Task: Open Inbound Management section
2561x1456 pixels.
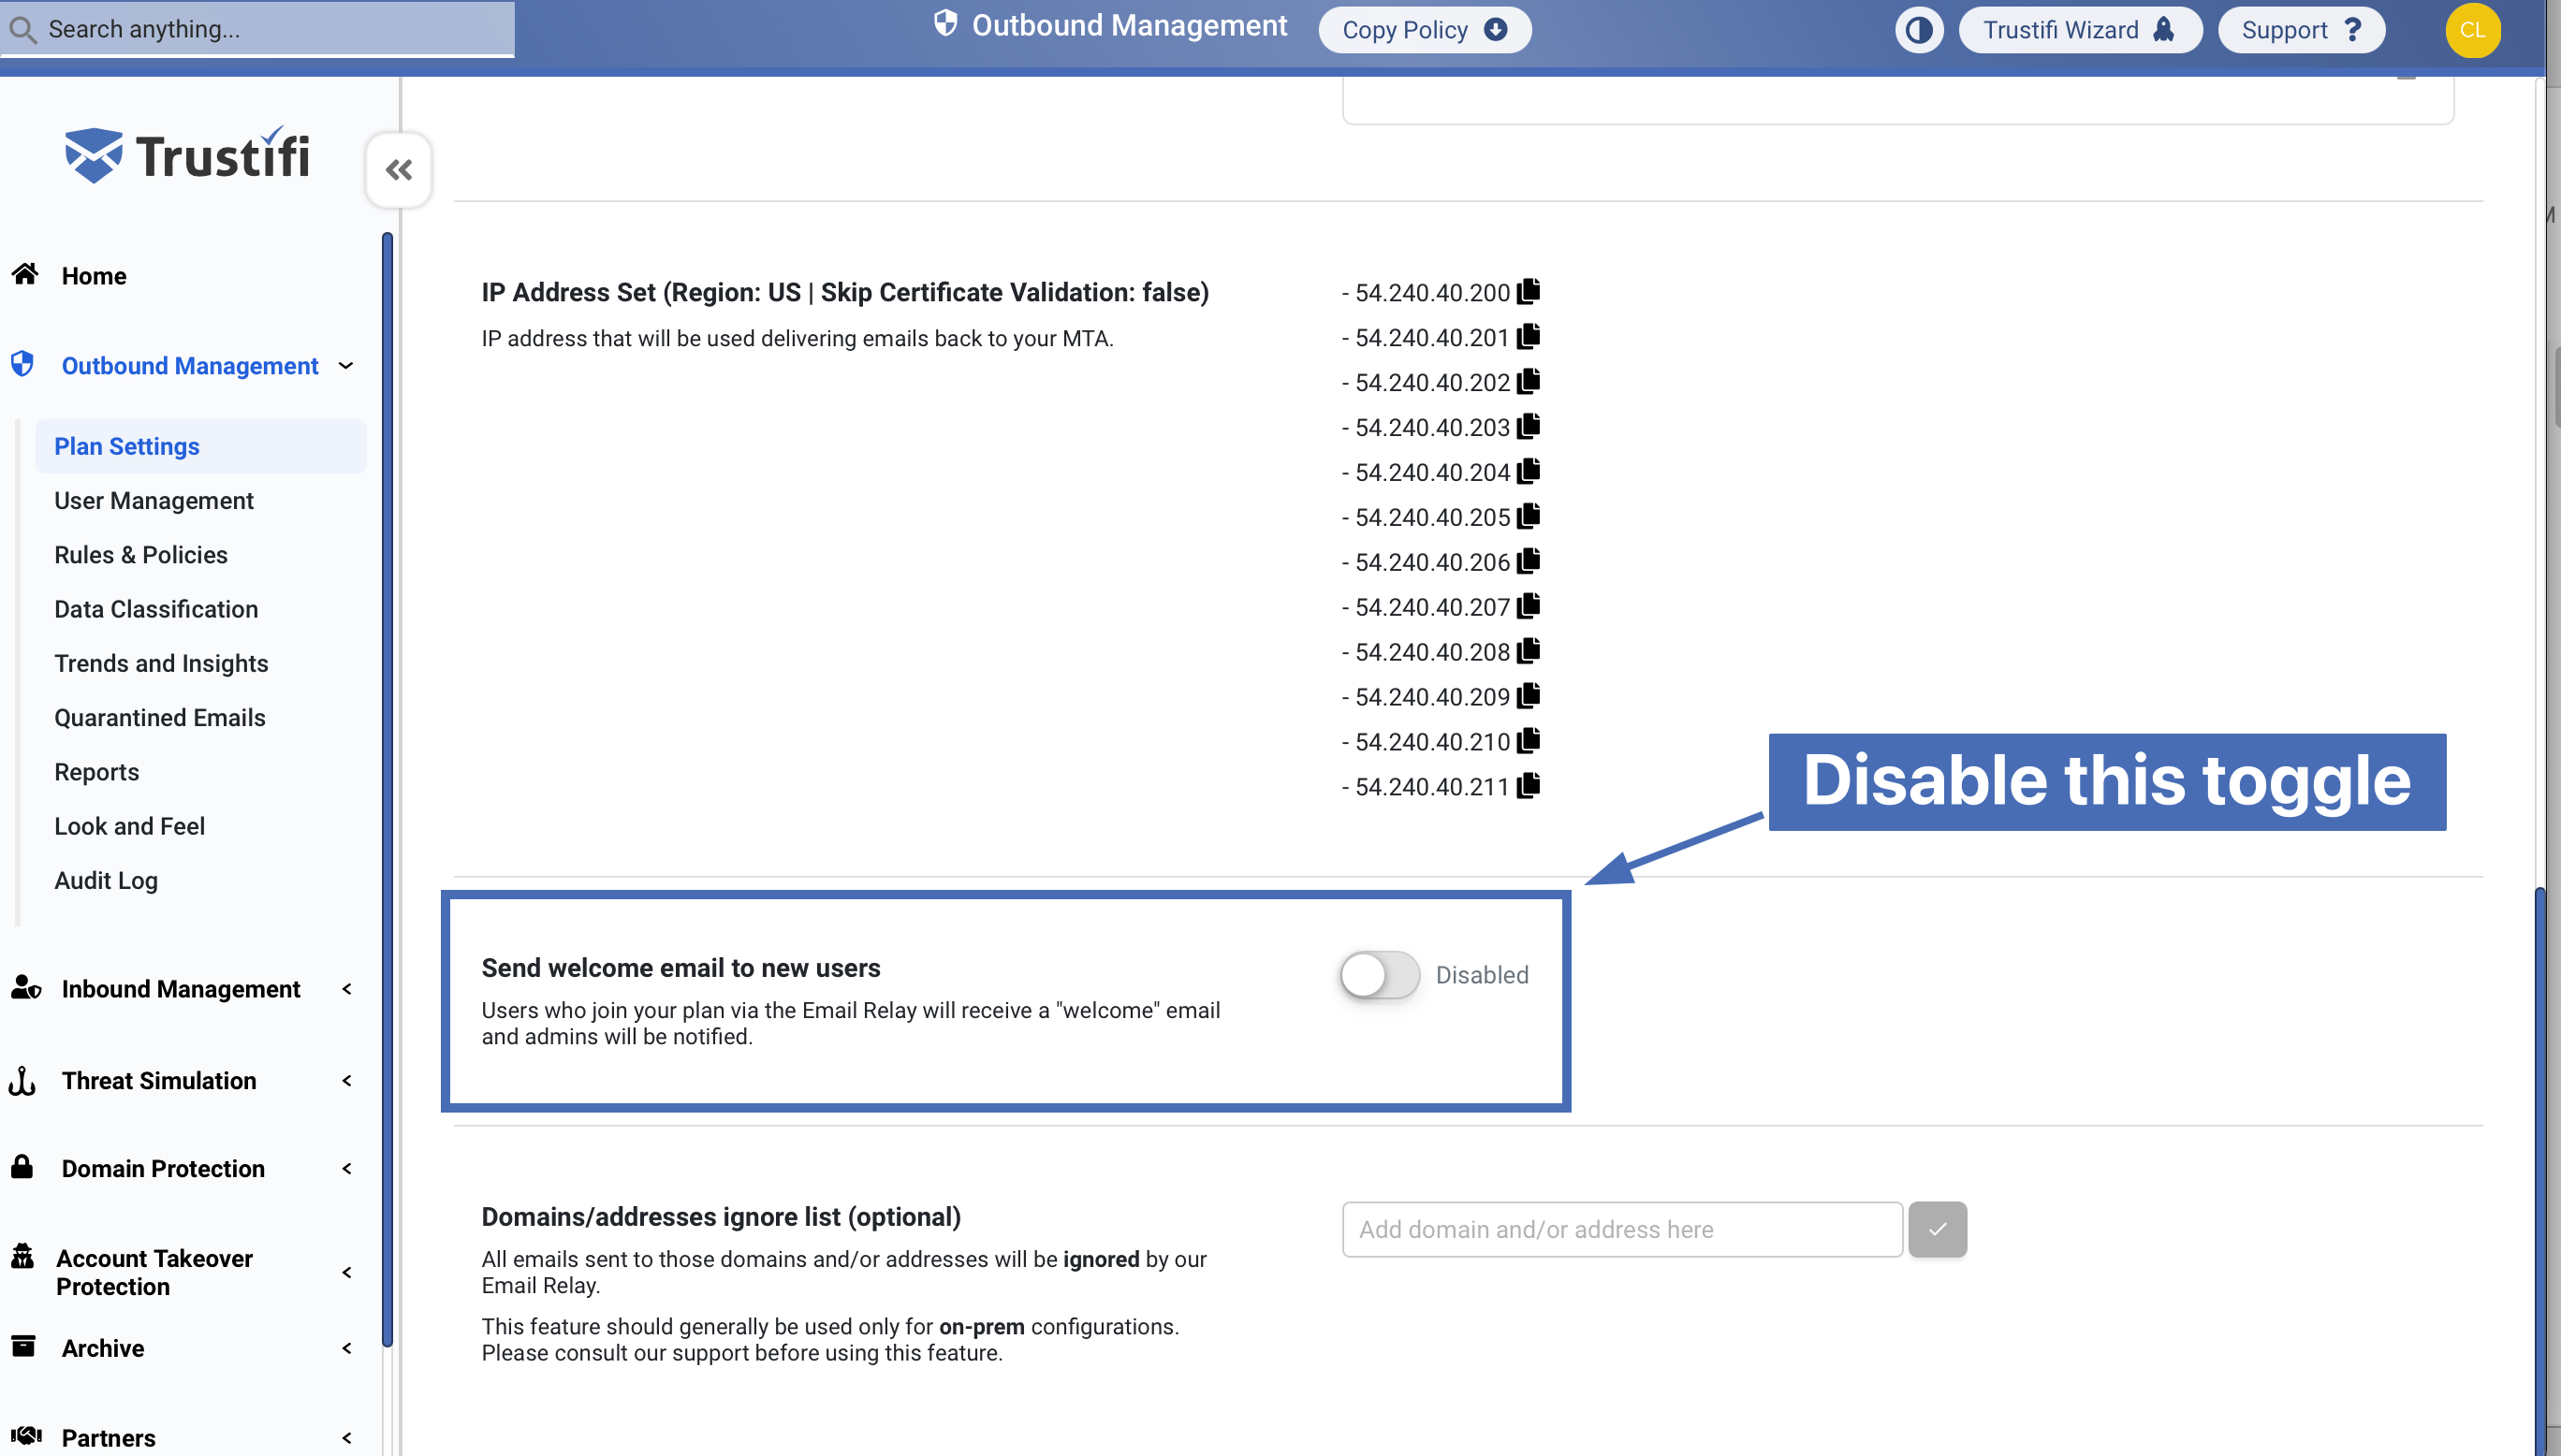Action: click(x=181, y=989)
